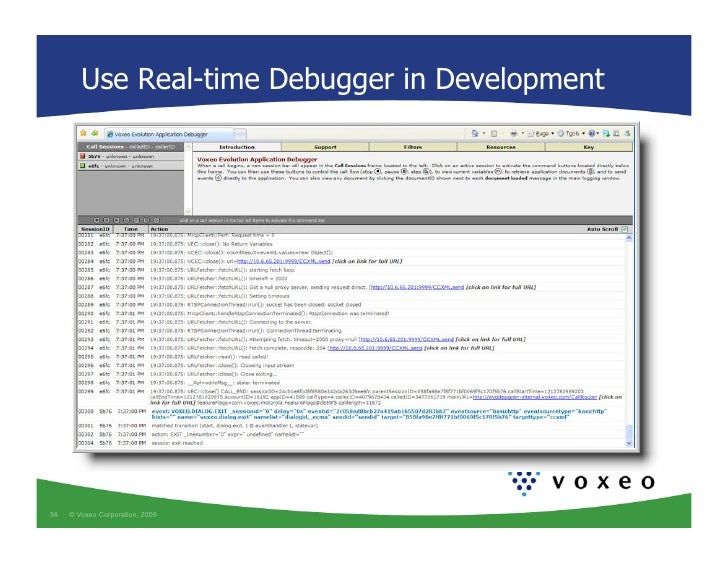Image resolution: width=728 pixels, height=563 pixels.
Task: Open the CallRouter mainURL link in row 00299
Action: pos(534,397)
